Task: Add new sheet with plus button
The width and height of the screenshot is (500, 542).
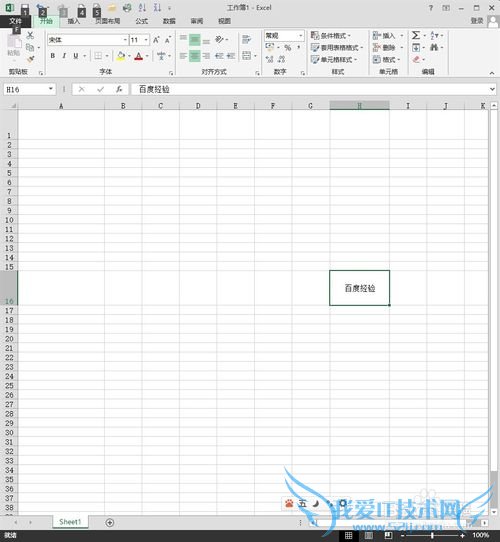Action: pyautogui.click(x=110, y=523)
